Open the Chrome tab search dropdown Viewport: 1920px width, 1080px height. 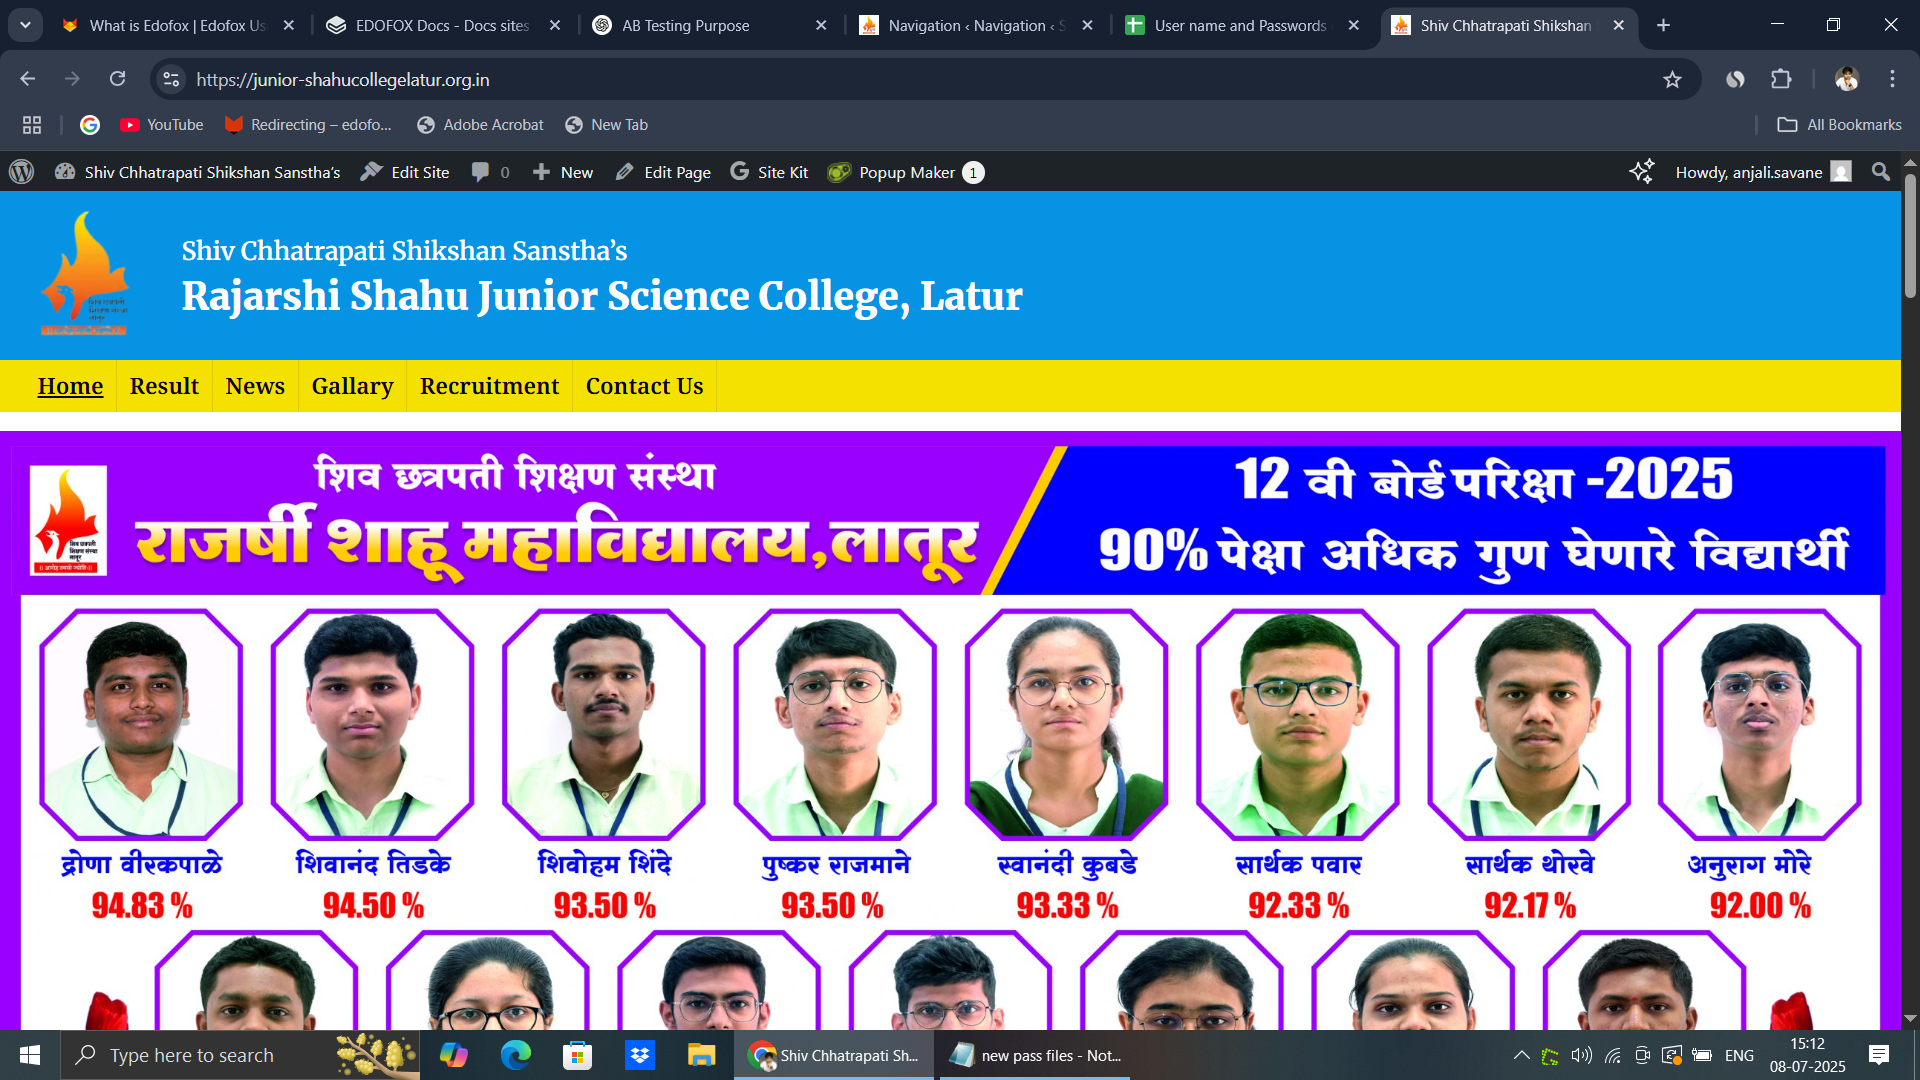(25, 25)
